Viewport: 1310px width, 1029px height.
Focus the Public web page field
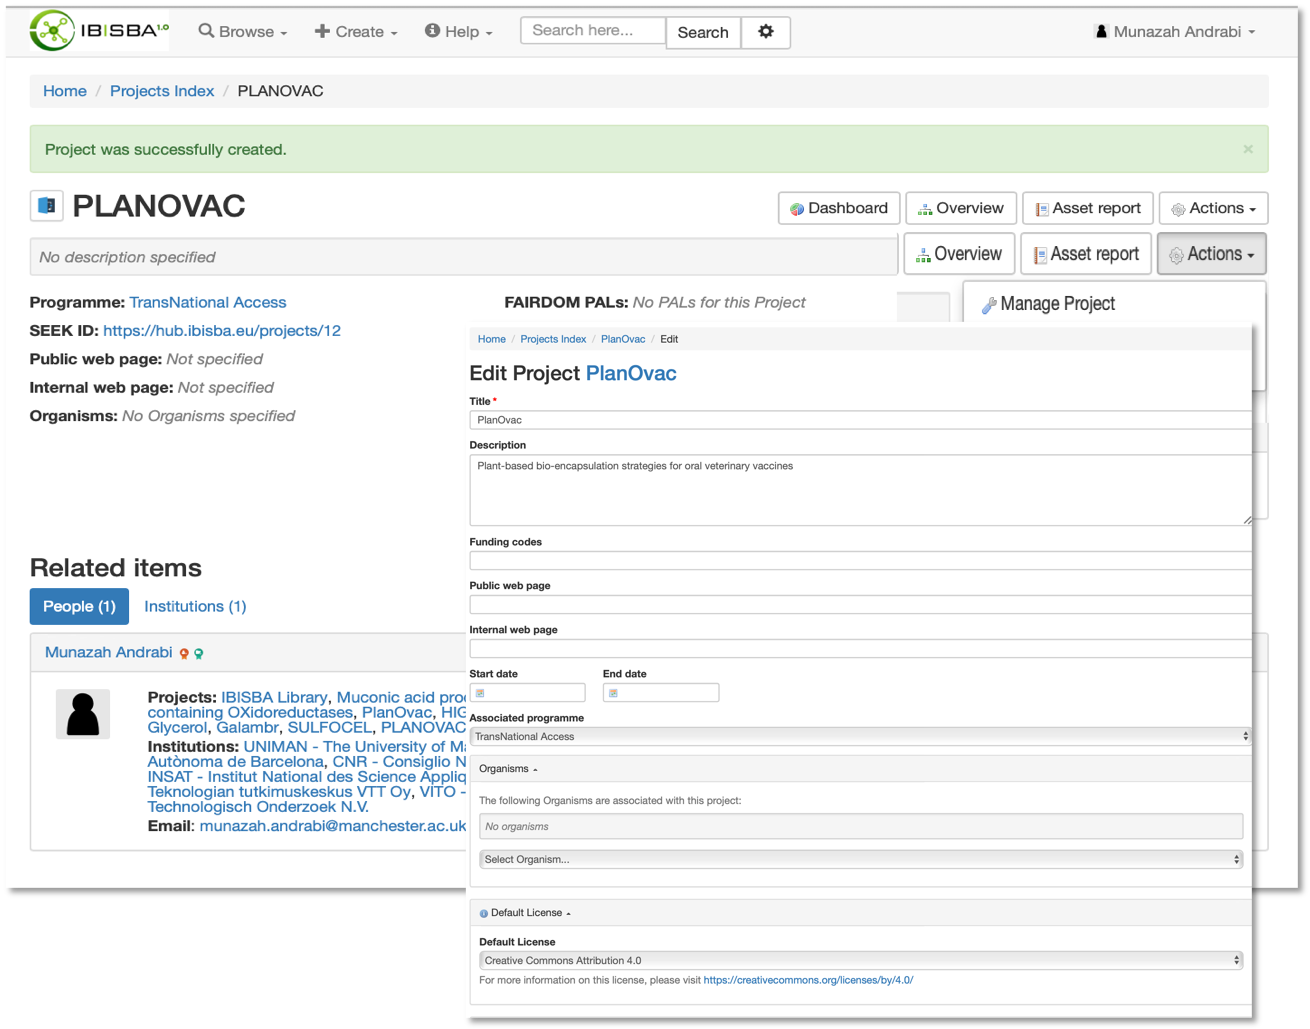click(x=860, y=604)
